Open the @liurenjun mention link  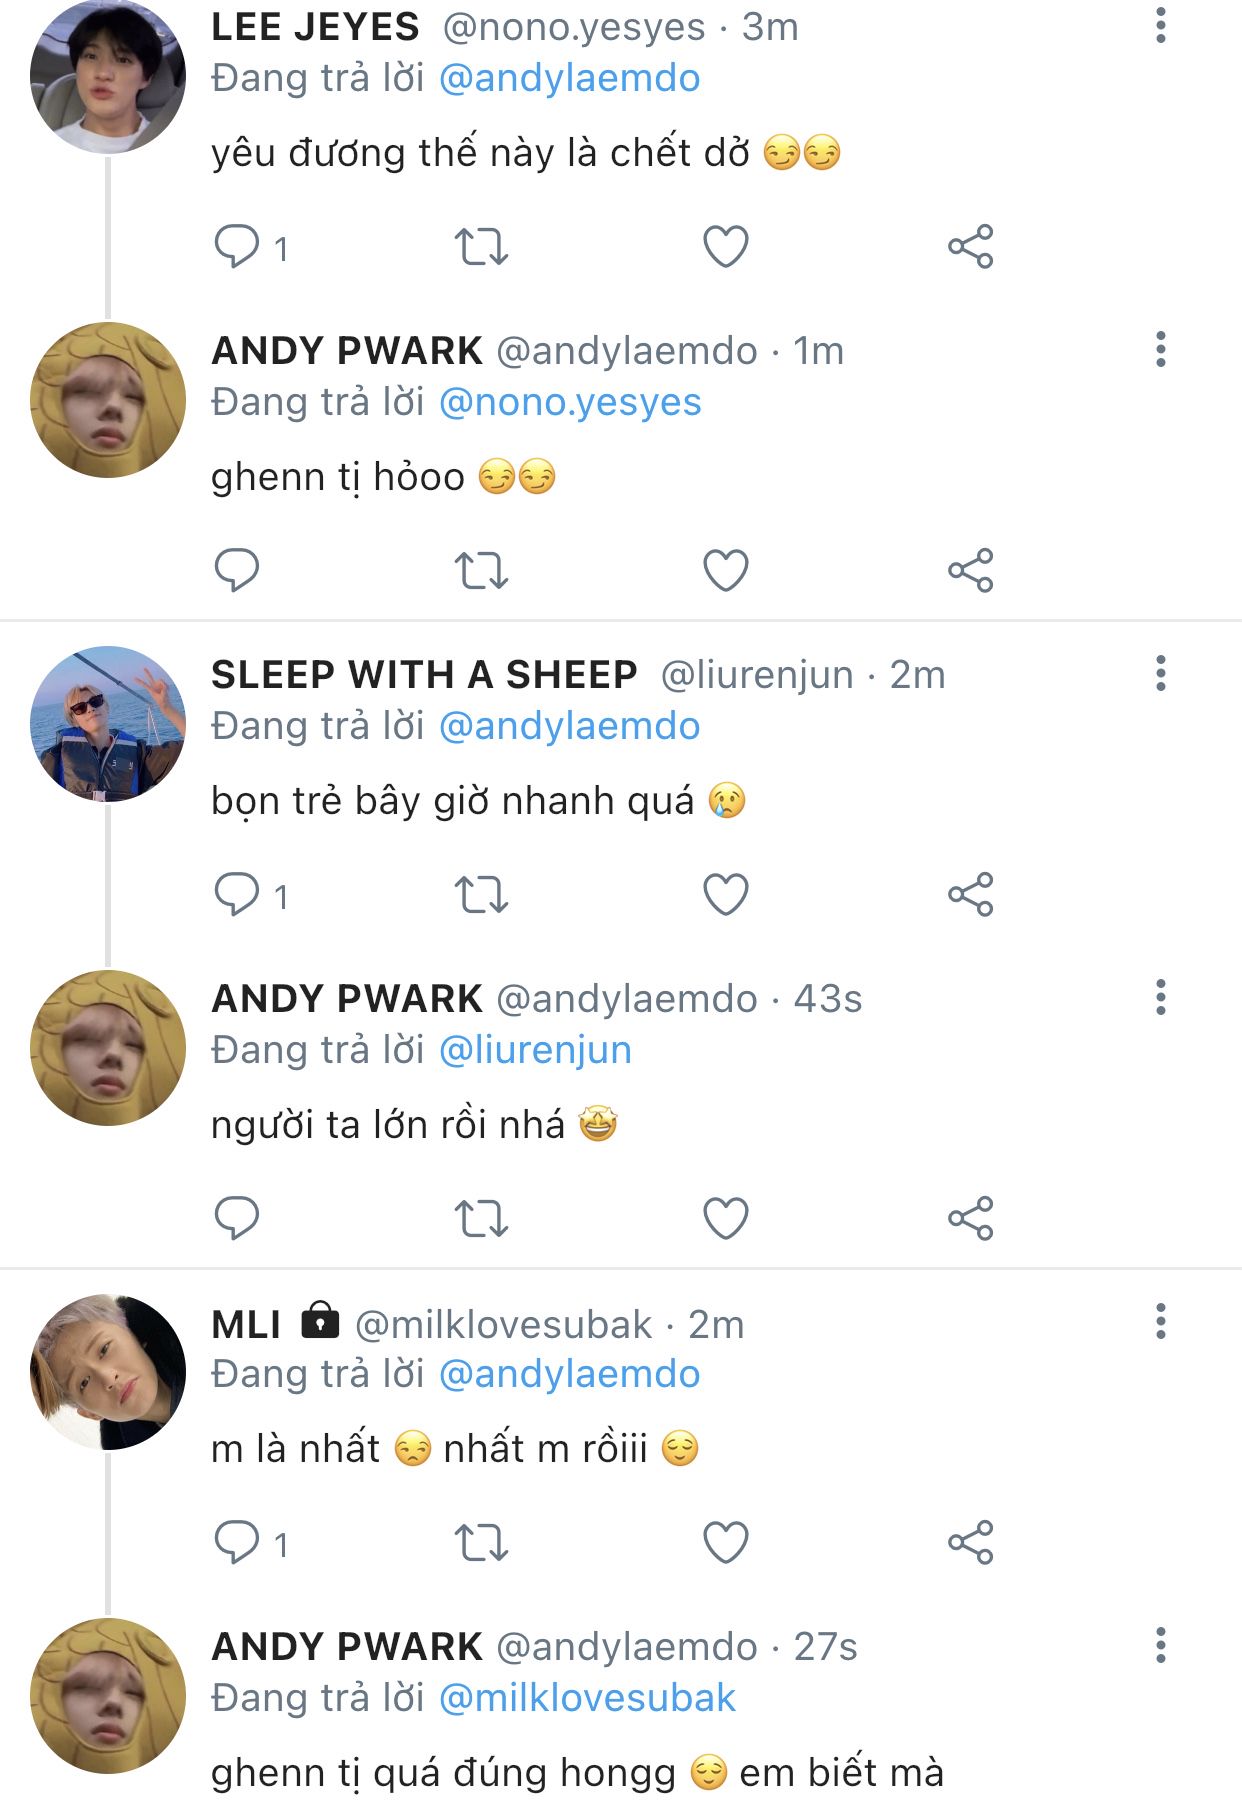(535, 1050)
